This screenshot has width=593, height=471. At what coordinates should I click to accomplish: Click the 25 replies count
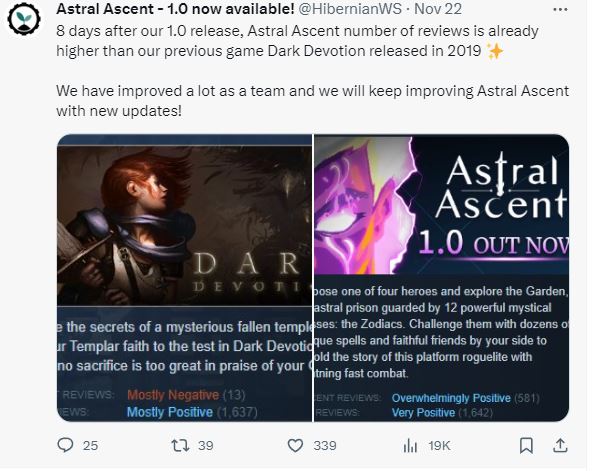coord(90,446)
